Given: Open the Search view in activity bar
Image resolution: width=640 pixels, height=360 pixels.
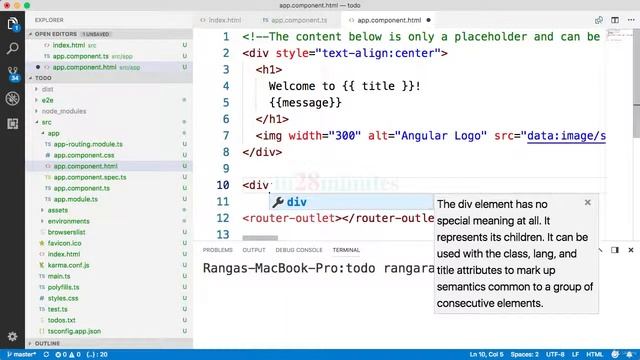Looking at the screenshot, I should coord(13,49).
